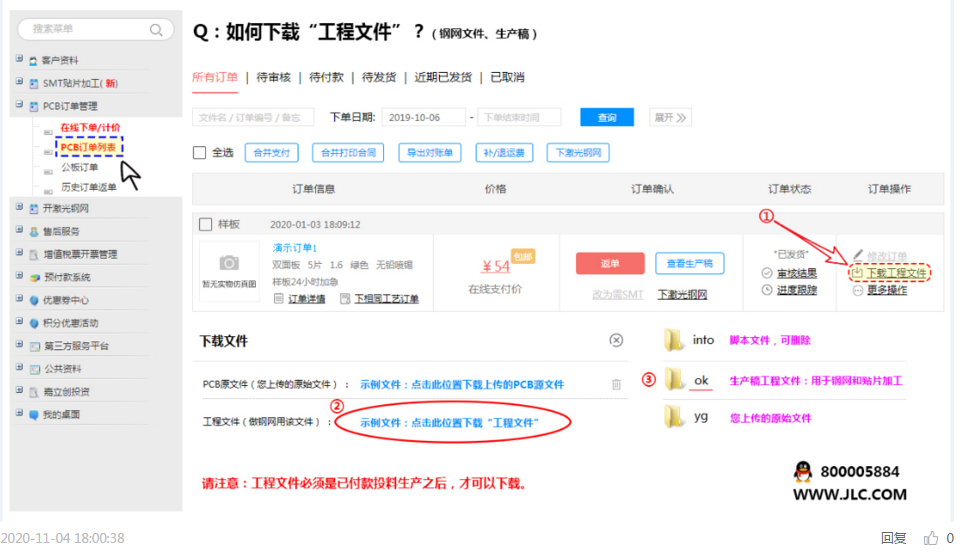The width and height of the screenshot is (965, 557).
Task: Open the ok folder icon
Action: pos(675,380)
